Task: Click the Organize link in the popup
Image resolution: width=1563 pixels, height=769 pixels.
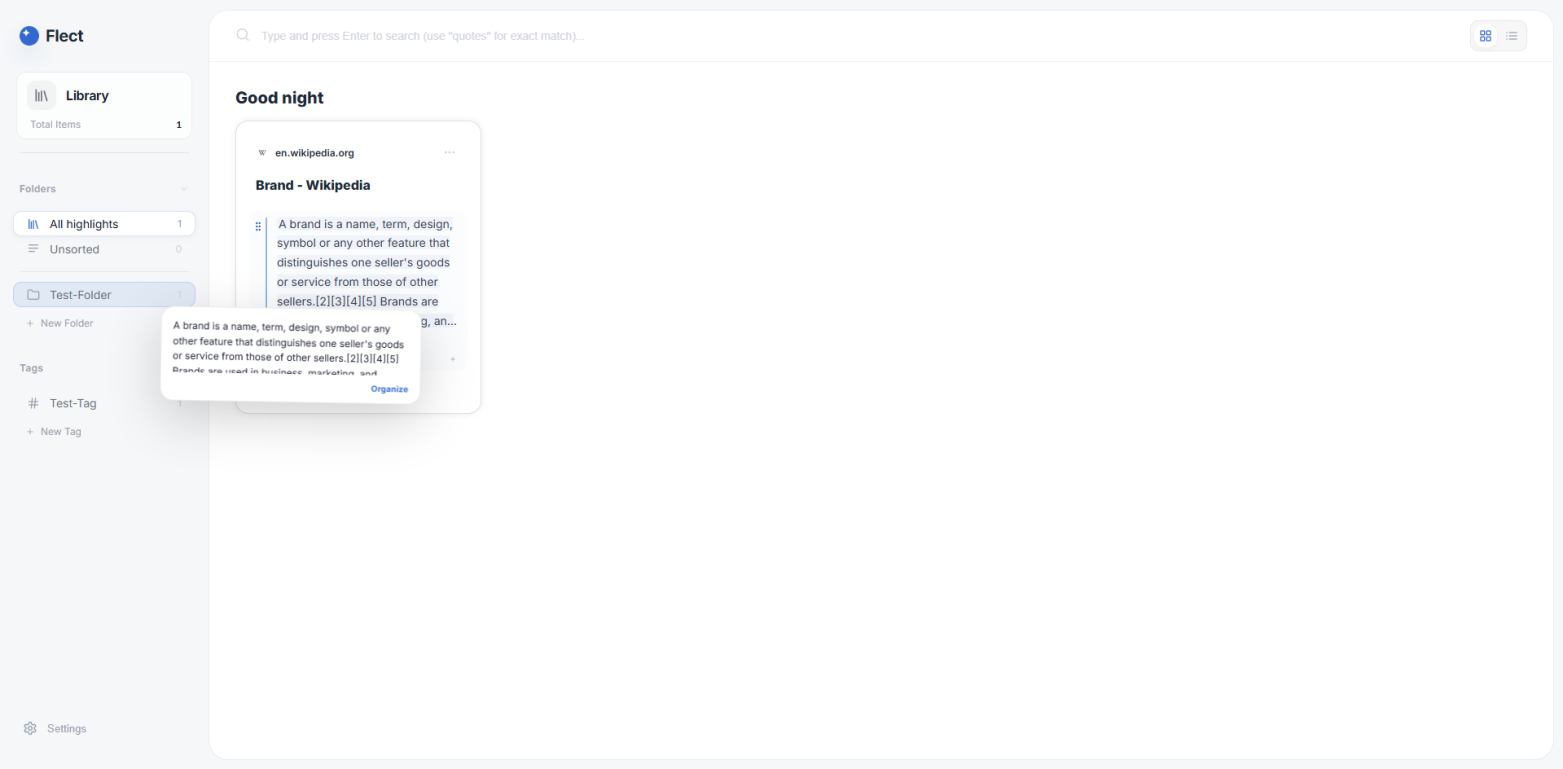Action: tap(389, 389)
